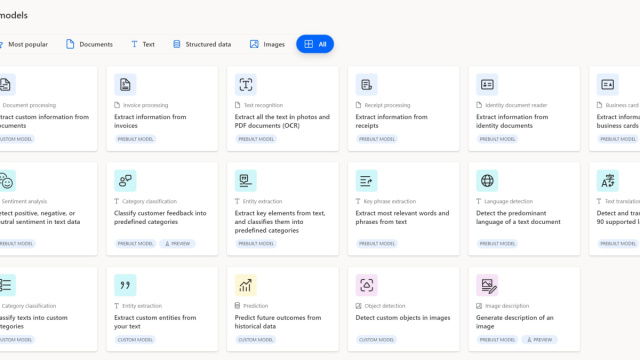Click the Identity document reader label
Screen dimensions: 640x360
coord(516,105)
